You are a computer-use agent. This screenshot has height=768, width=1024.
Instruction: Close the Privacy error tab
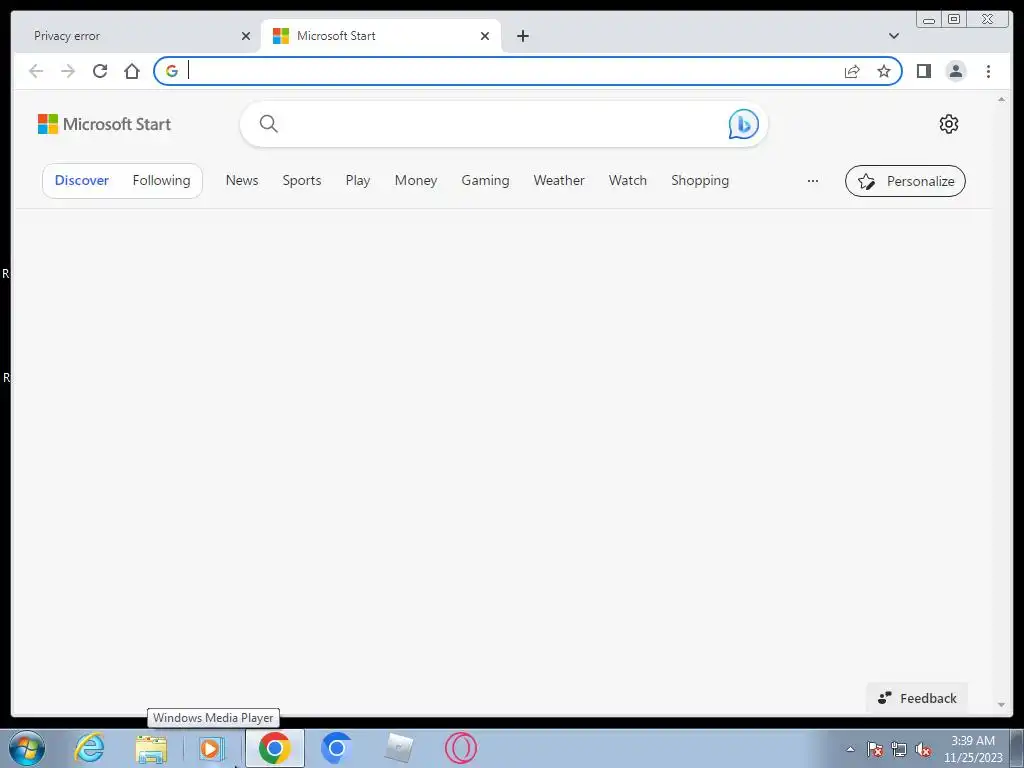246,36
